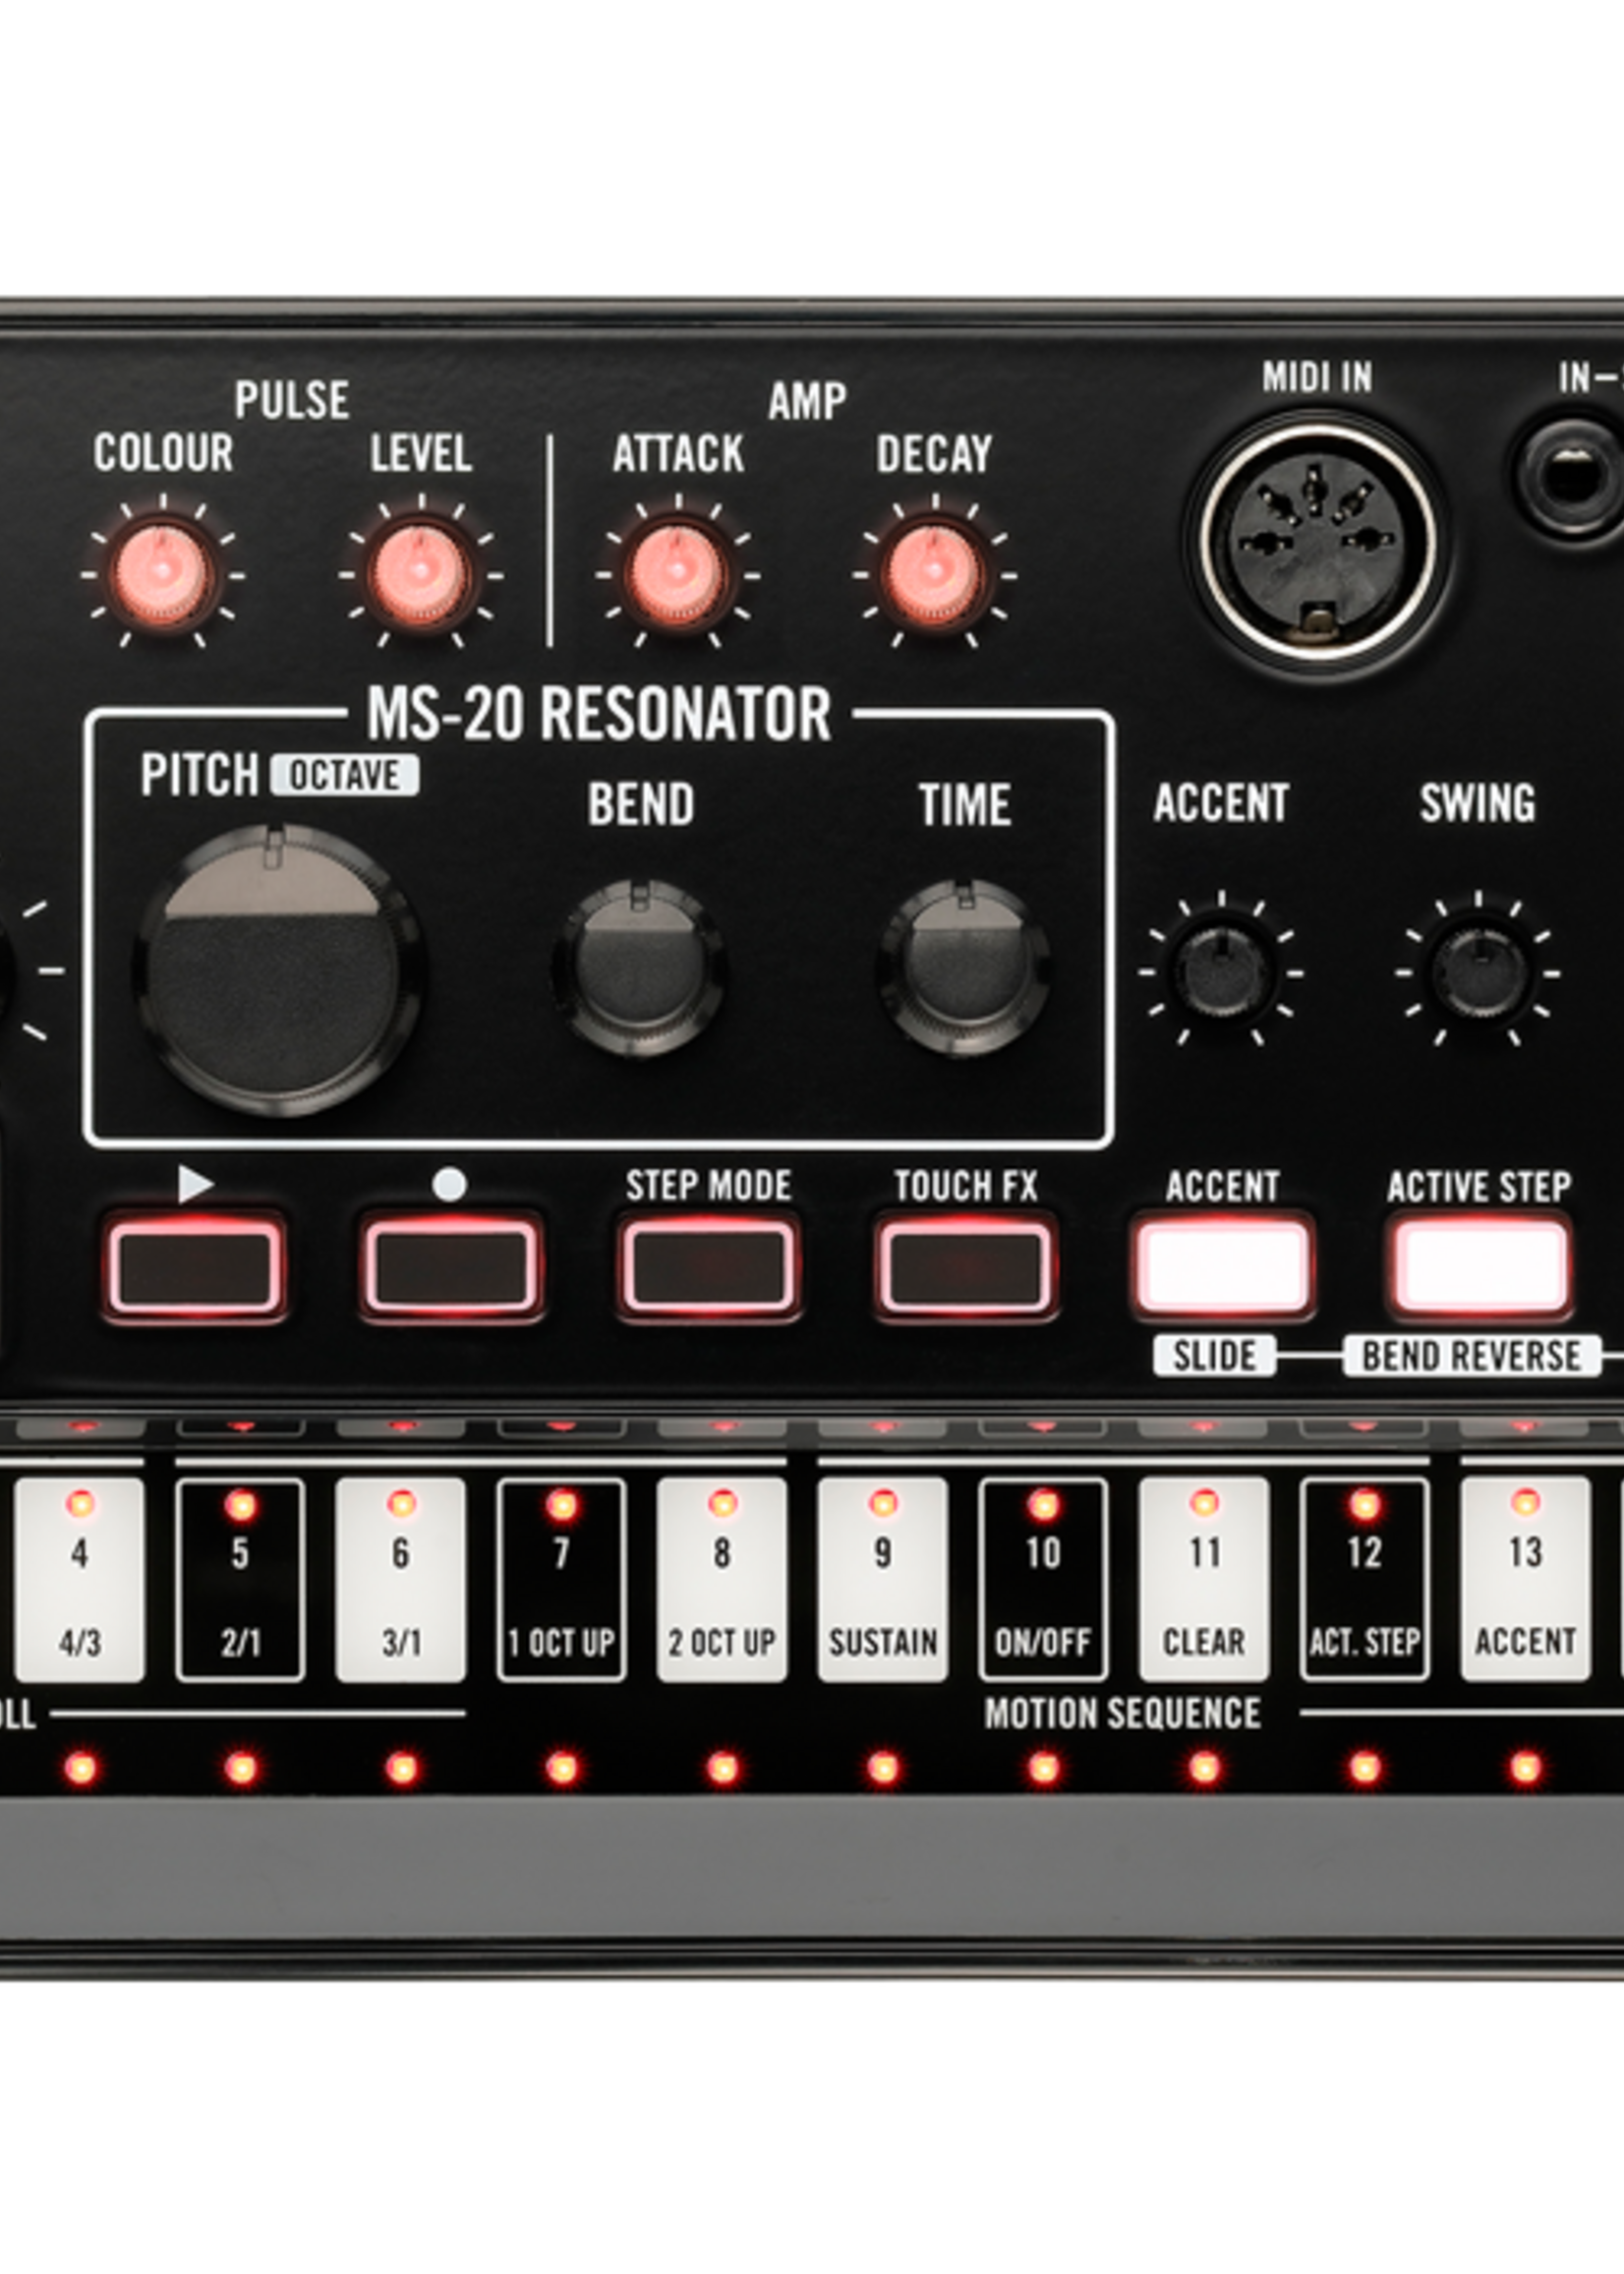
Task: Tap step key 8 labeled 2 OCT UP
Action: 722,1580
